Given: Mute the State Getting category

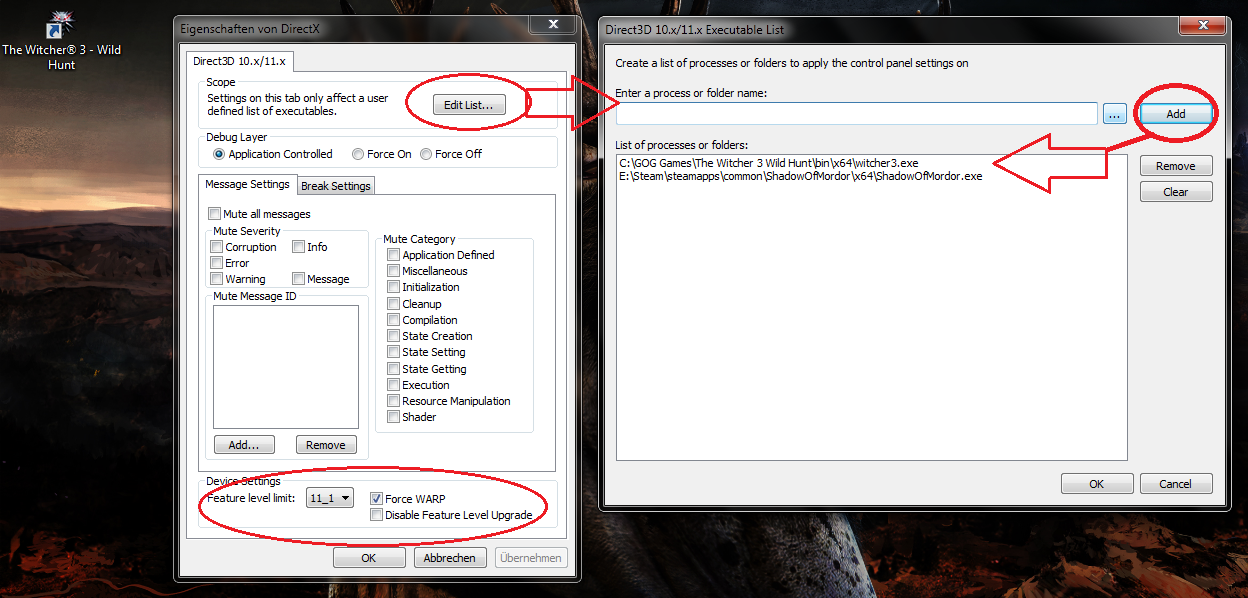Looking at the screenshot, I should point(393,369).
